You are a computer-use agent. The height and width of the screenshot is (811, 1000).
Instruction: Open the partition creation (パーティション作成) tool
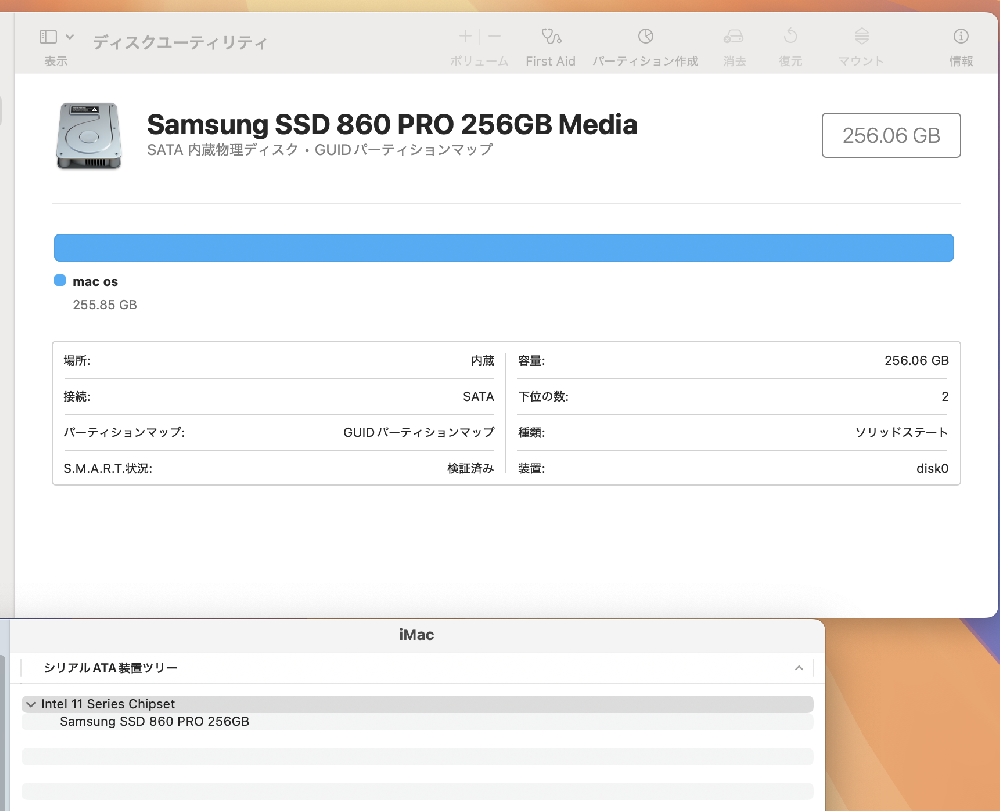[x=645, y=37]
